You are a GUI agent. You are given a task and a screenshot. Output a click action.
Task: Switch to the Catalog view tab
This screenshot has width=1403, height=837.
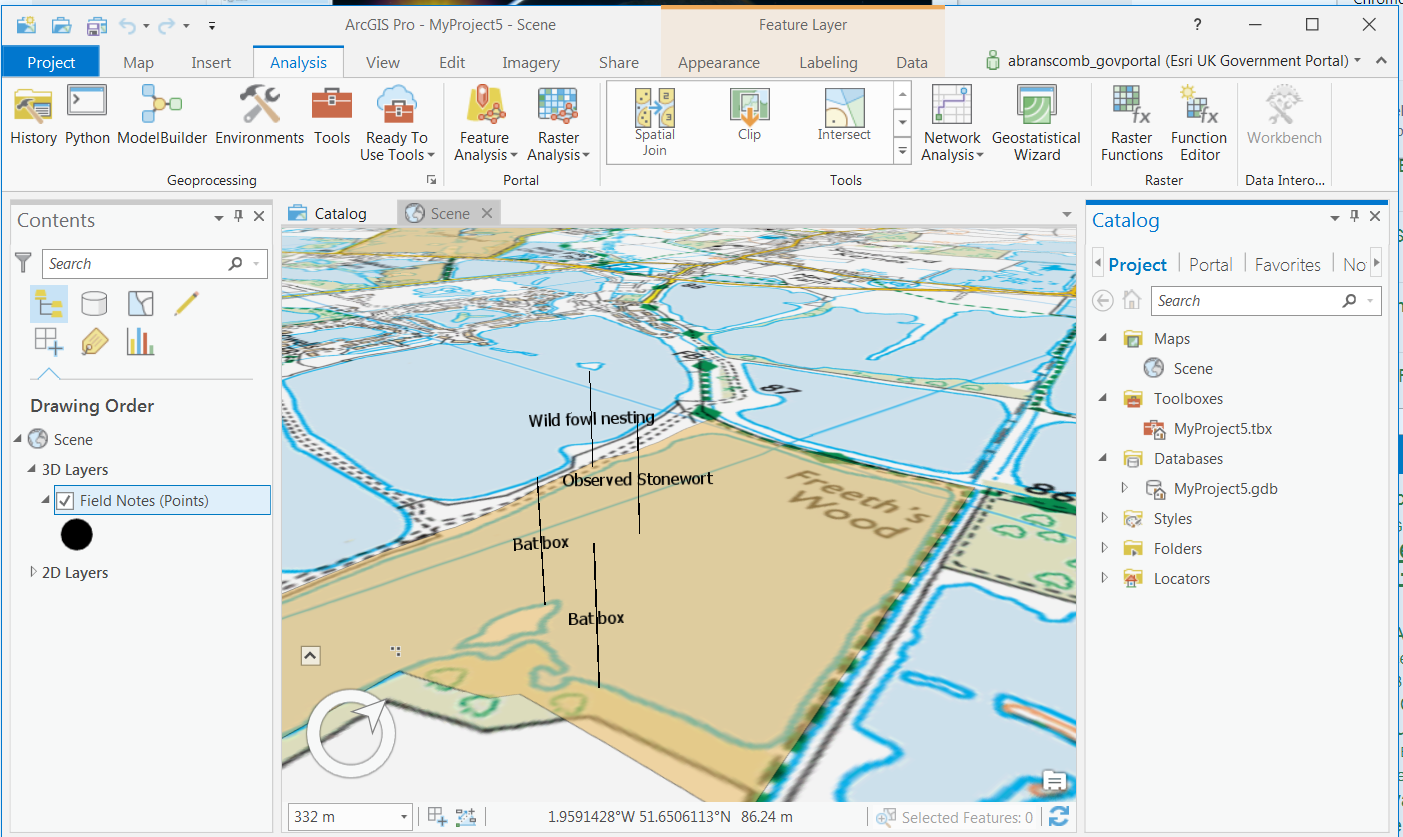[x=328, y=213]
